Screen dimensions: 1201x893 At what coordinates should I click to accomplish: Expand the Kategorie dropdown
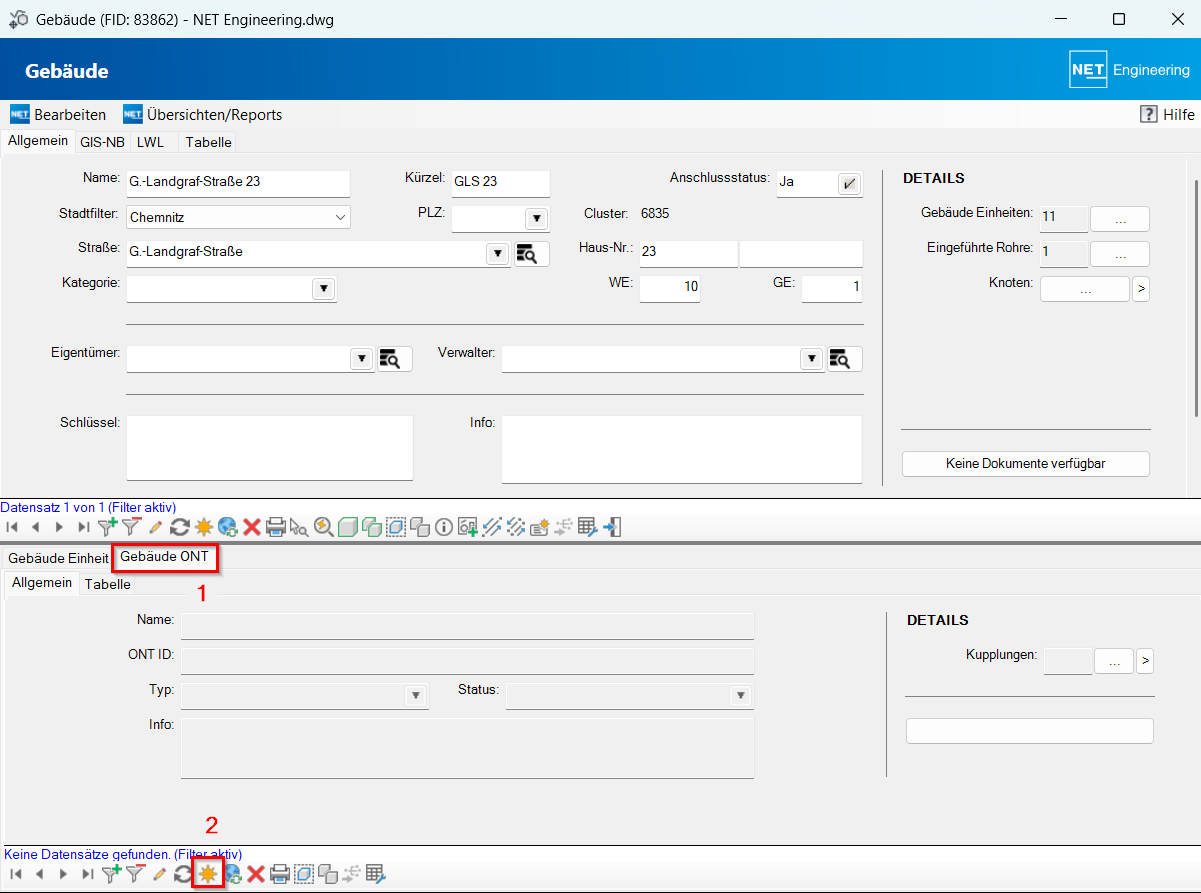tap(323, 289)
